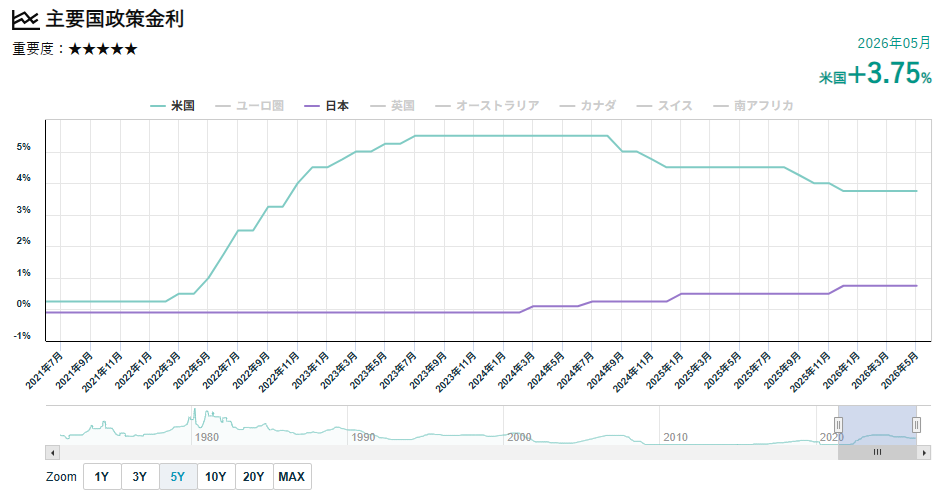Click the 主要国政策金利 title
The image size is (947, 496).
115,19
